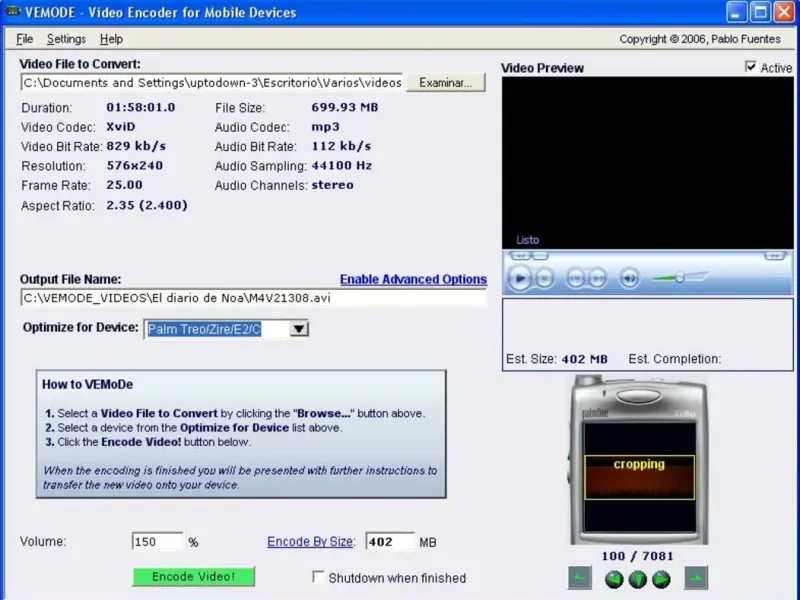
Task: Adjust the preview player volume slider
Action: coord(679,278)
